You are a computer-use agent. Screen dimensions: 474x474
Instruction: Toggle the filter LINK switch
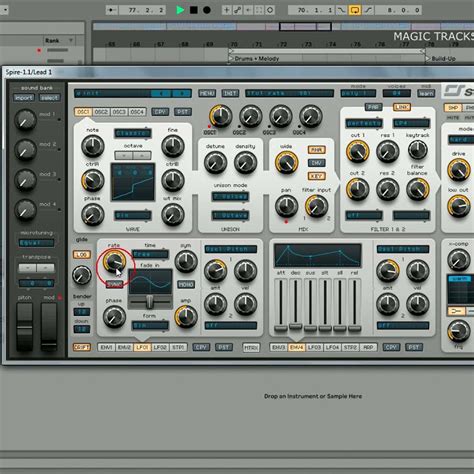tap(402, 107)
